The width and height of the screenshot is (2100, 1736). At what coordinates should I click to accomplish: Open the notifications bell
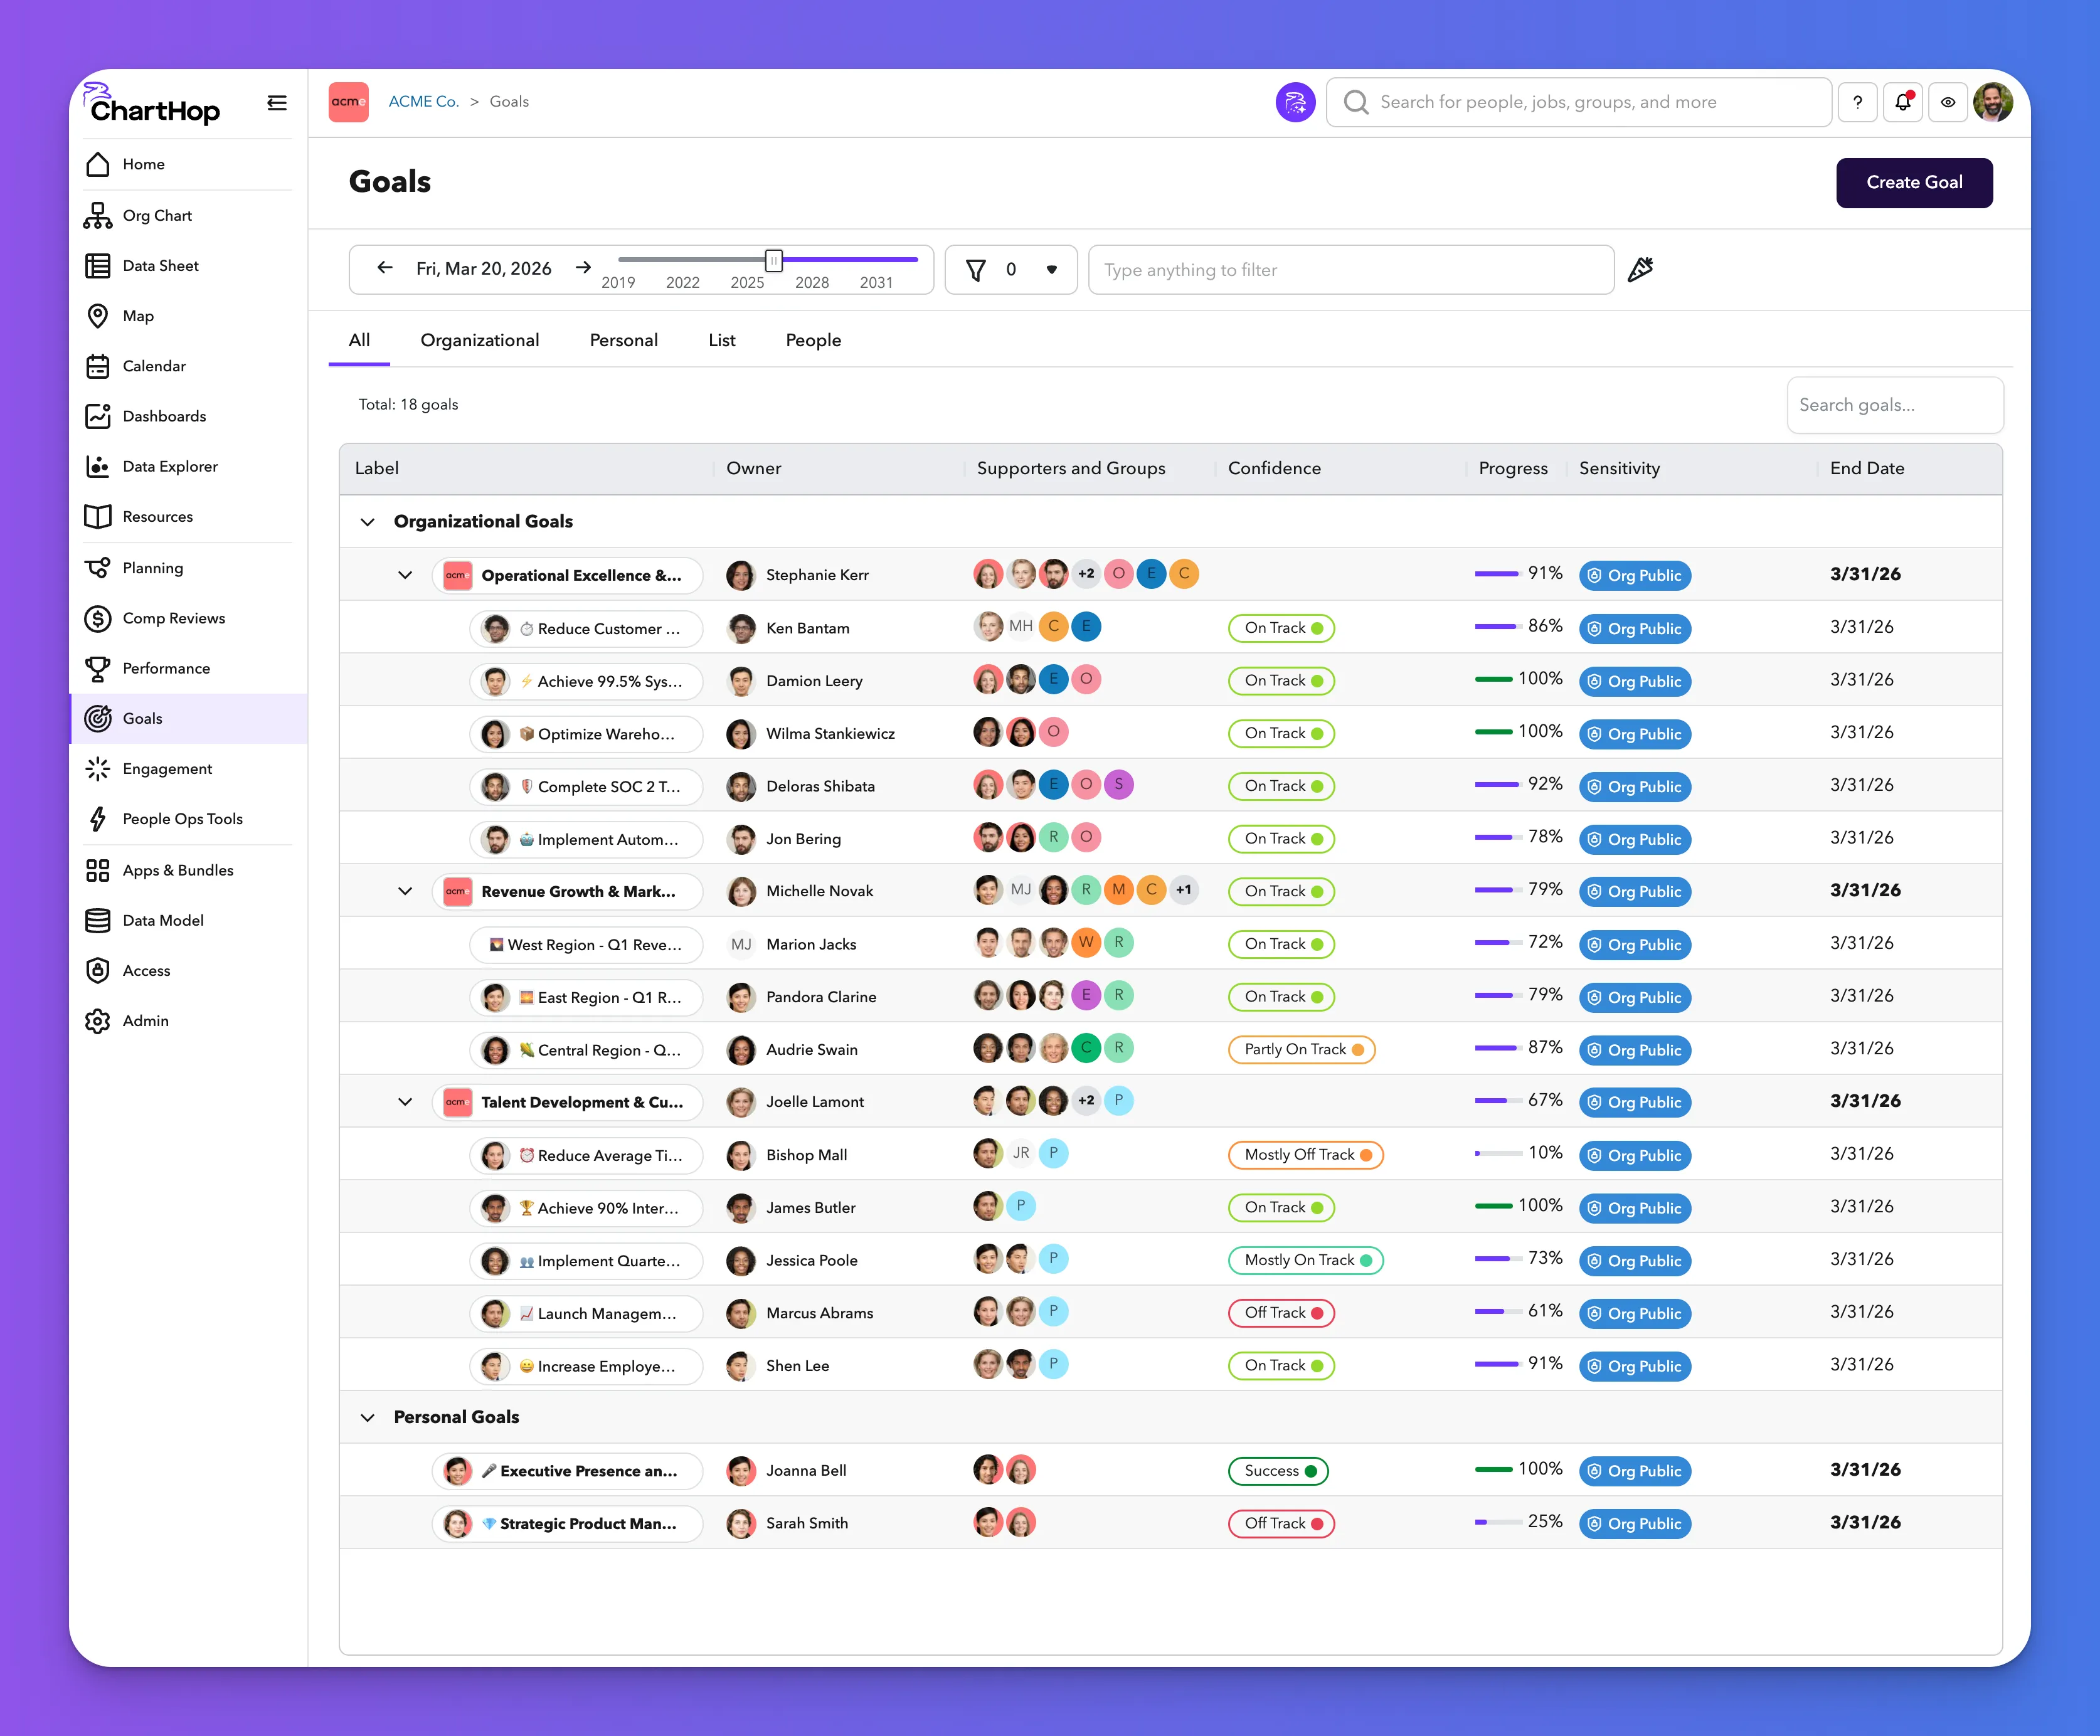(x=1903, y=102)
